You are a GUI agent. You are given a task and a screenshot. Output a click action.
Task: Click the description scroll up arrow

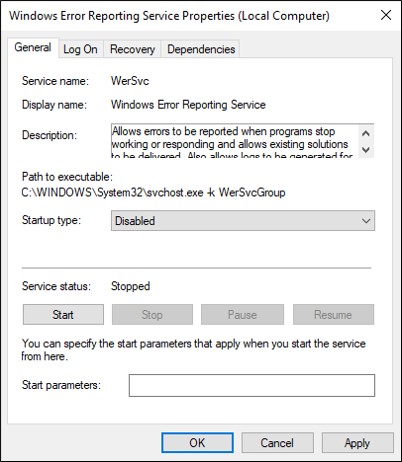pos(366,133)
